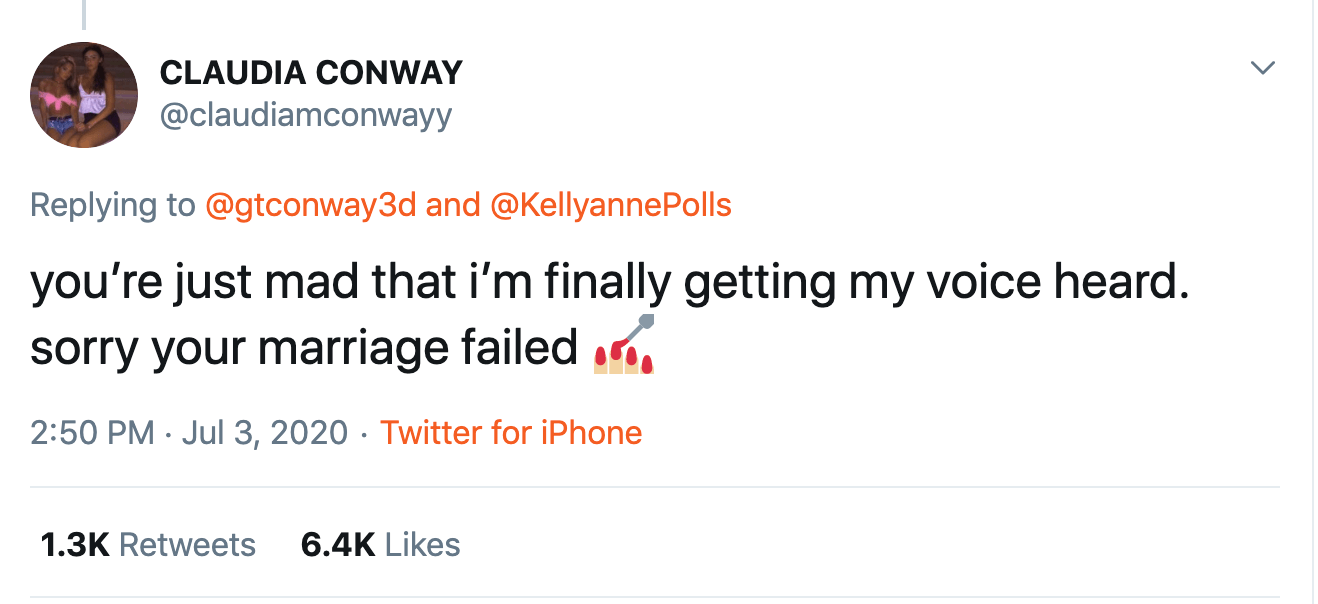The image size is (1318, 604).
Task: Open the @KellyannePolls mention link
Action: point(611,205)
